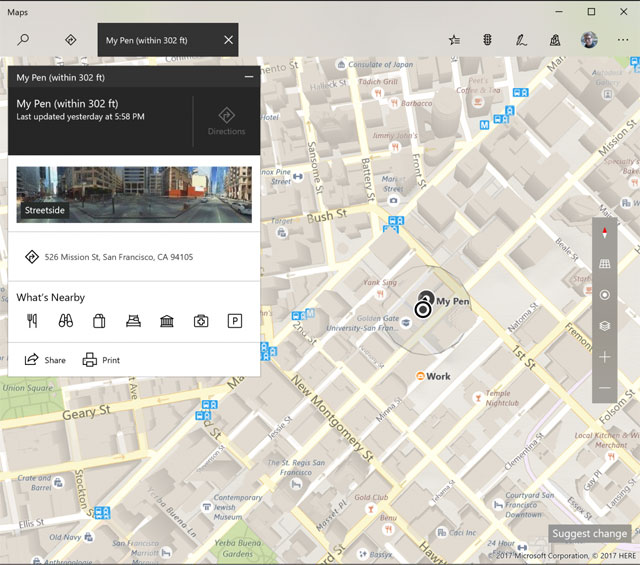Toggle tilted map view grid icon

(605, 264)
